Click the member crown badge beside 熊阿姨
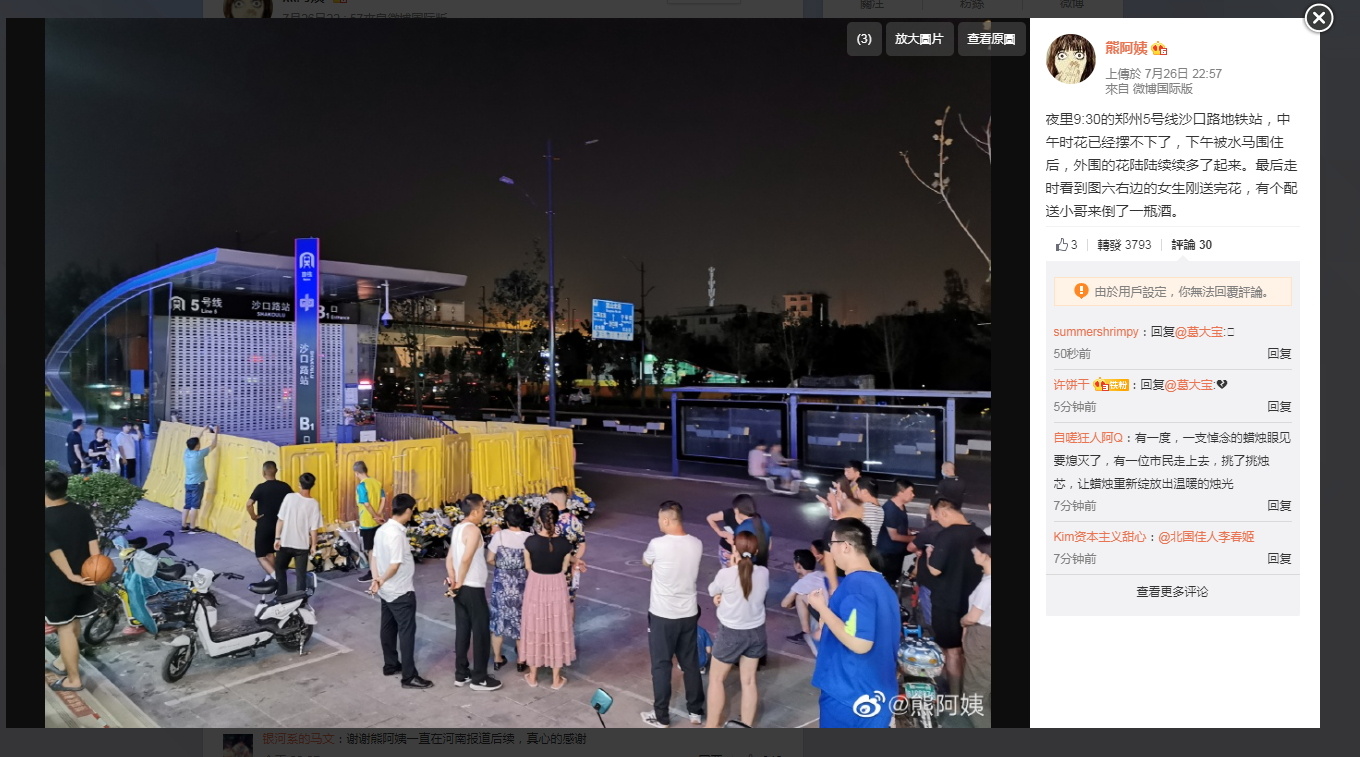Viewport: 1360px width, 757px height. (1159, 48)
